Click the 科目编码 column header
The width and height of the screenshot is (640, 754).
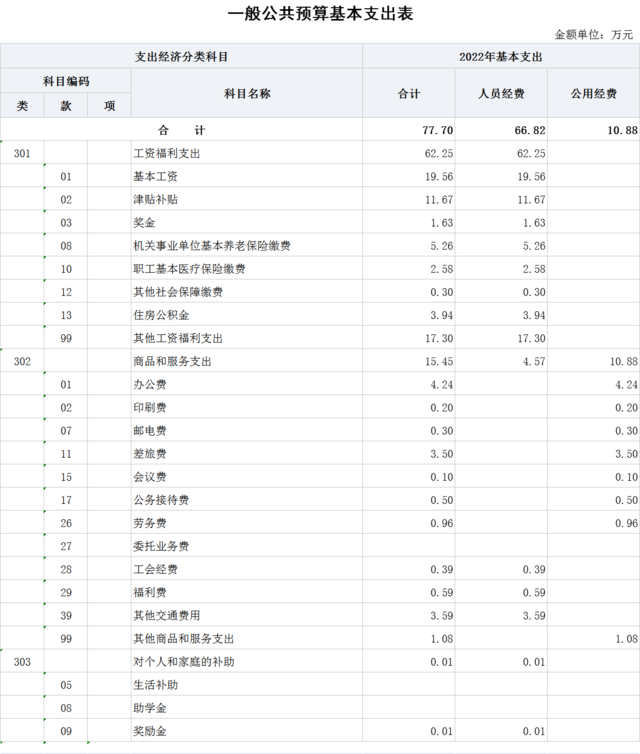[66, 81]
